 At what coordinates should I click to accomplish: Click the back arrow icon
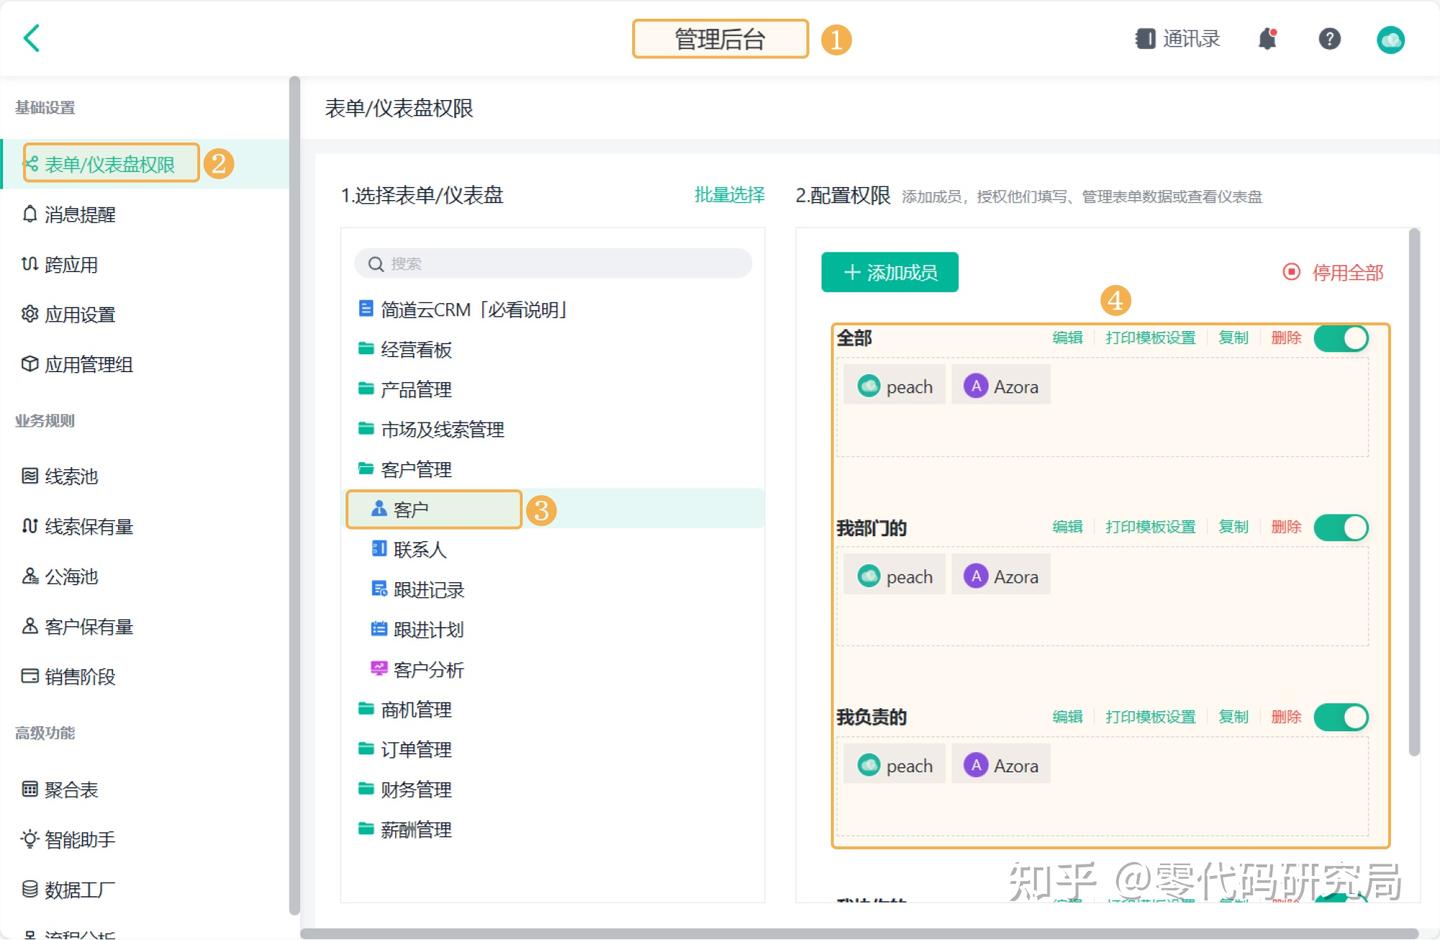[x=32, y=39]
